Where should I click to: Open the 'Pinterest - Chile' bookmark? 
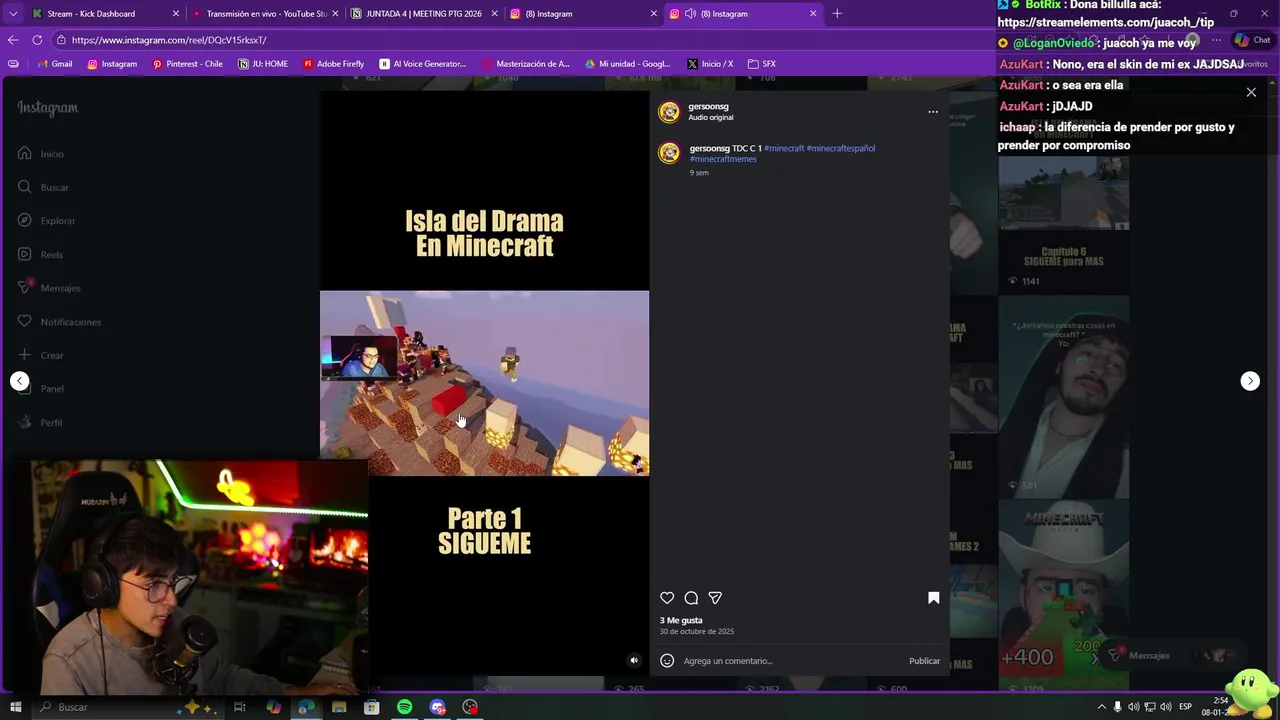pyautogui.click(x=188, y=64)
